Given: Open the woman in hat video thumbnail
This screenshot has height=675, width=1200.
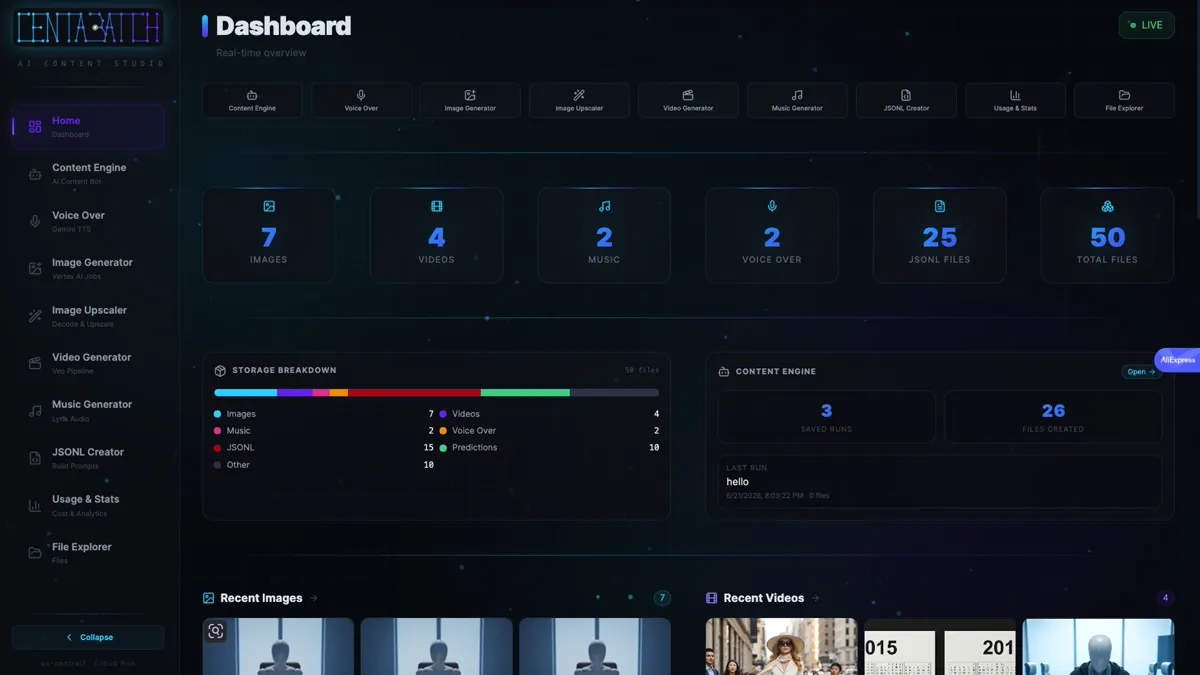Looking at the screenshot, I should coord(781,646).
